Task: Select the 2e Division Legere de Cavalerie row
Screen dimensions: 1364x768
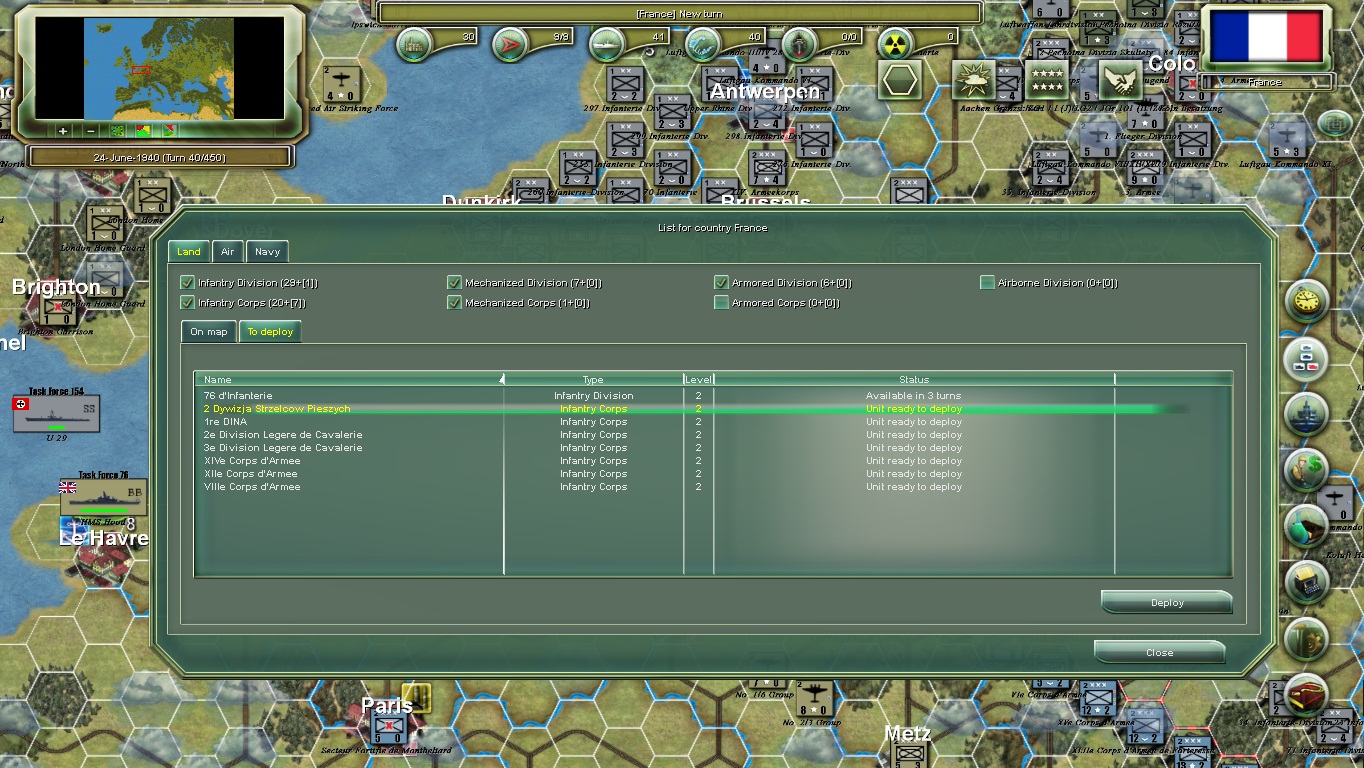Action: (713, 435)
